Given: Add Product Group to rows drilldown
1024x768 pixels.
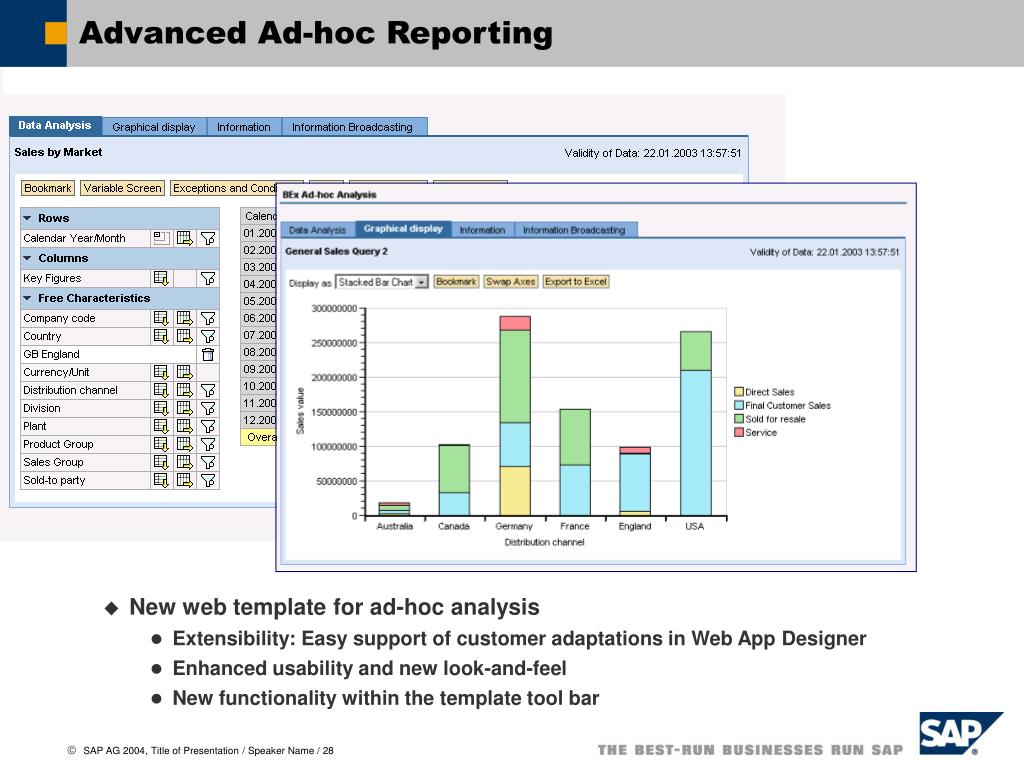Looking at the screenshot, I should pyautogui.click(x=161, y=443).
